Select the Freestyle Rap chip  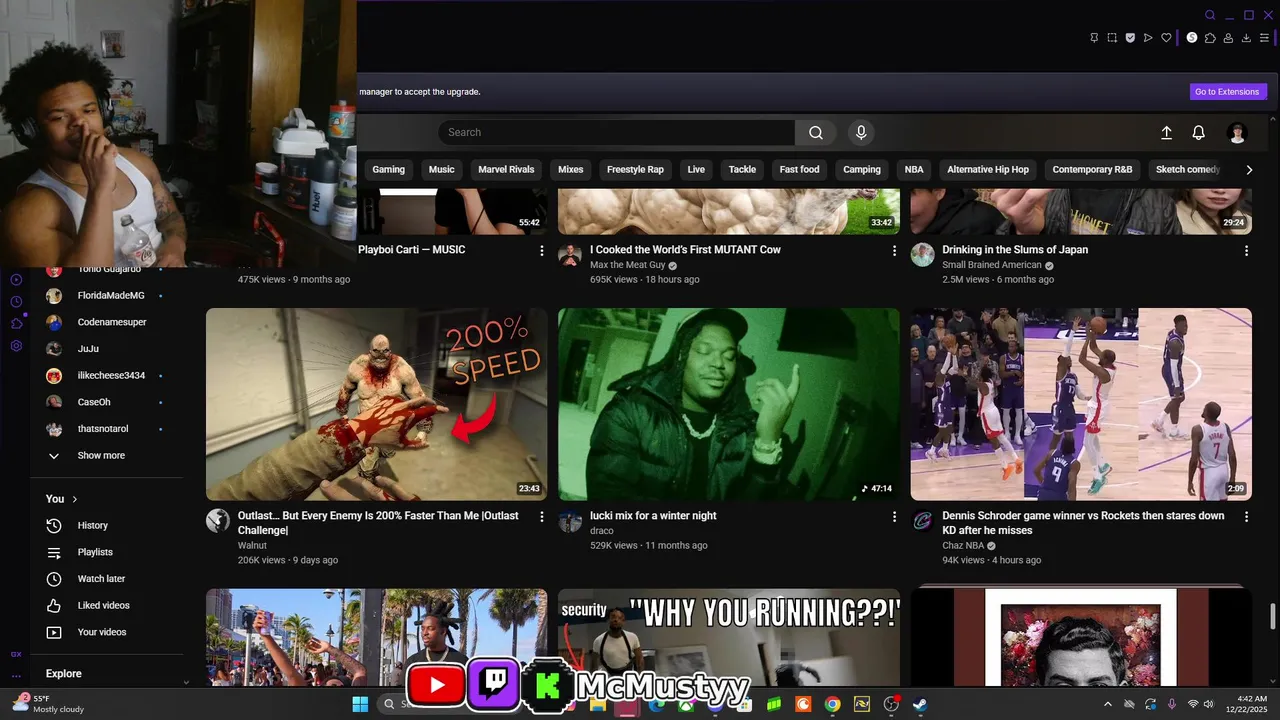[x=635, y=170]
